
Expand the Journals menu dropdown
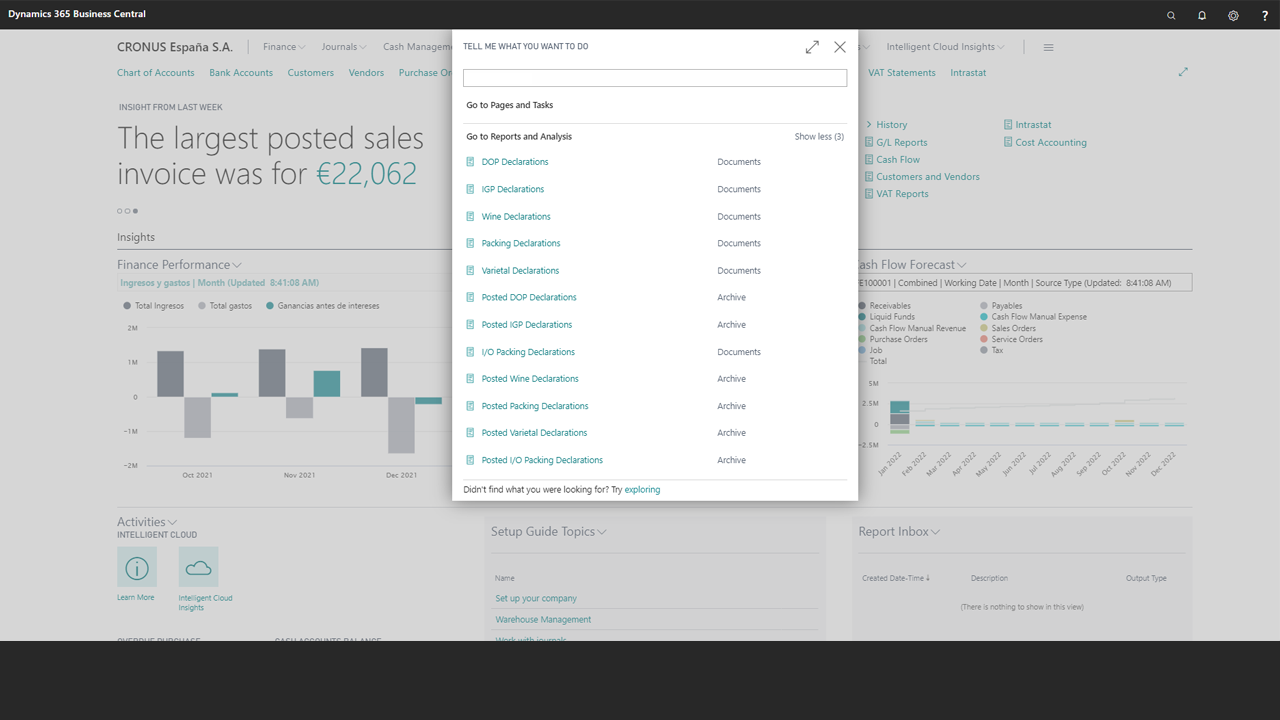(x=344, y=47)
